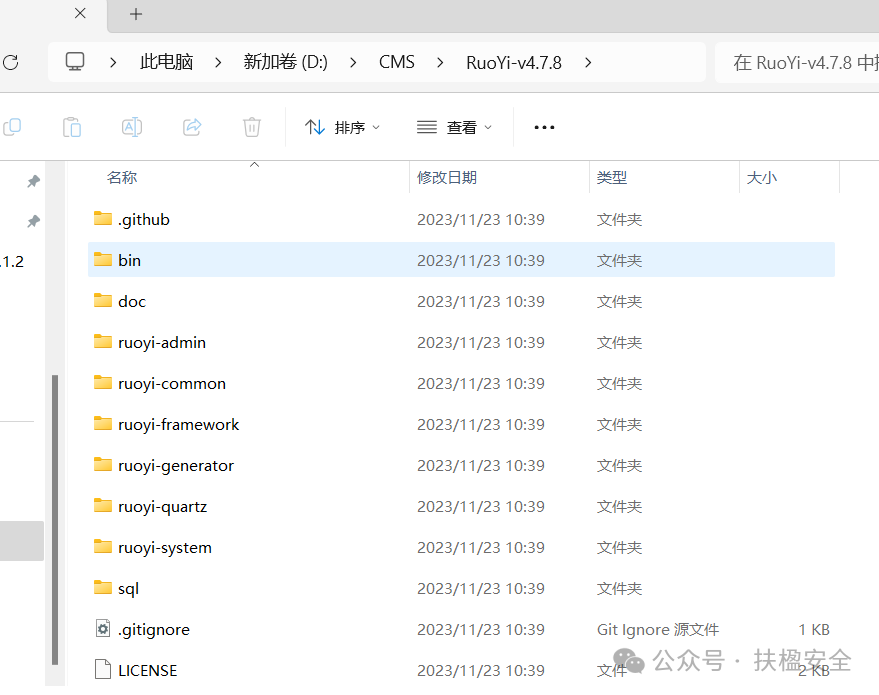Click the copy icon in toolbar

coord(12,127)
